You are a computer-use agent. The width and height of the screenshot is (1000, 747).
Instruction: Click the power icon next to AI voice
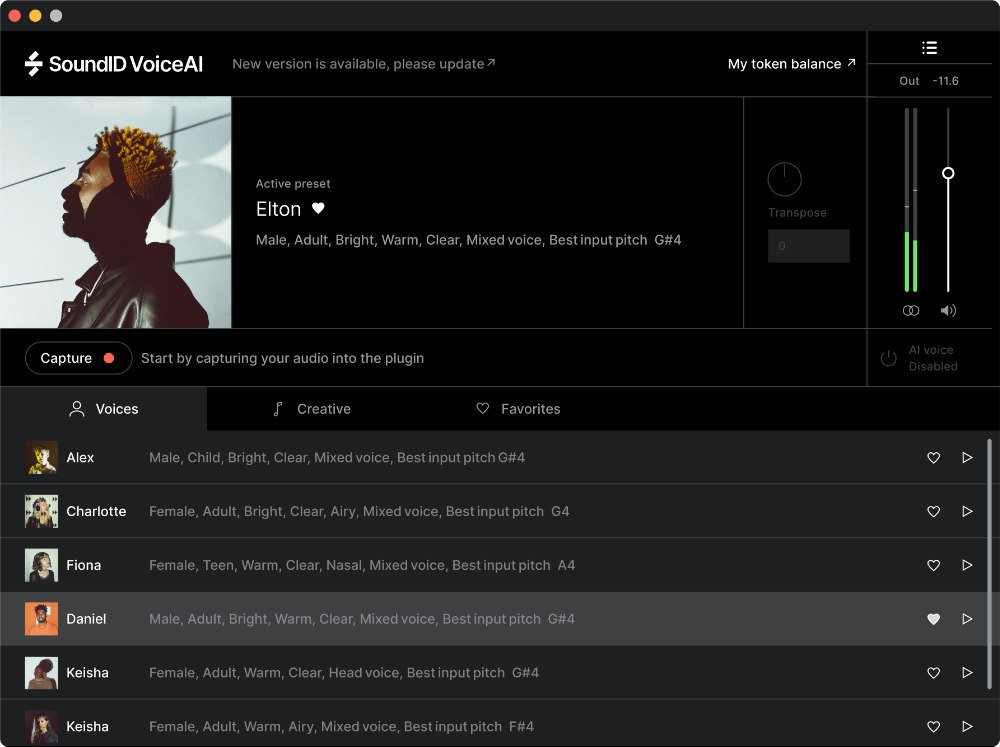[888, 357]
